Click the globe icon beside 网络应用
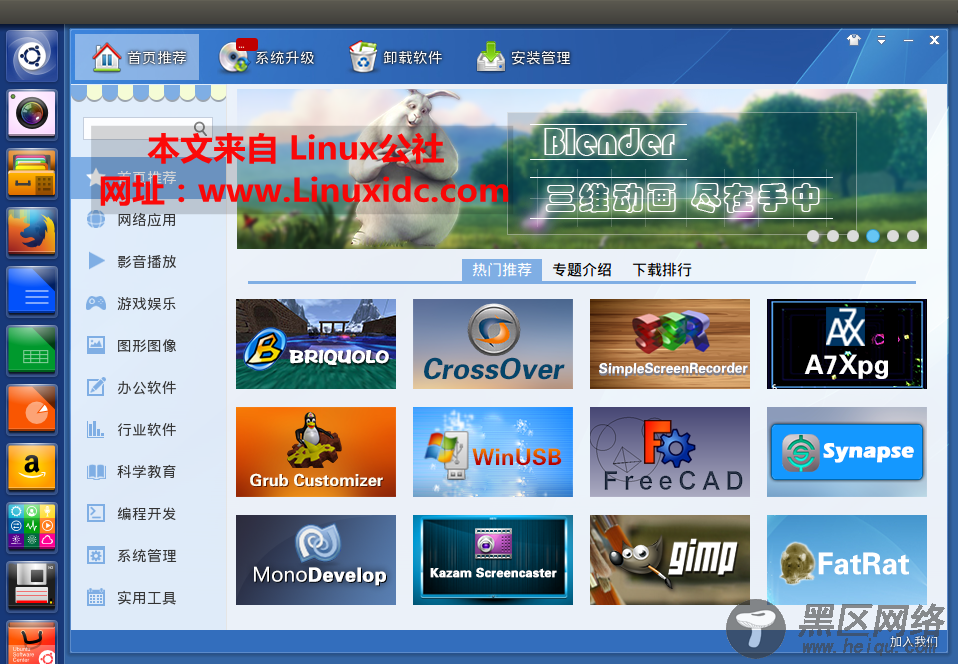958x664 pixels. click(x=96, y=219)
